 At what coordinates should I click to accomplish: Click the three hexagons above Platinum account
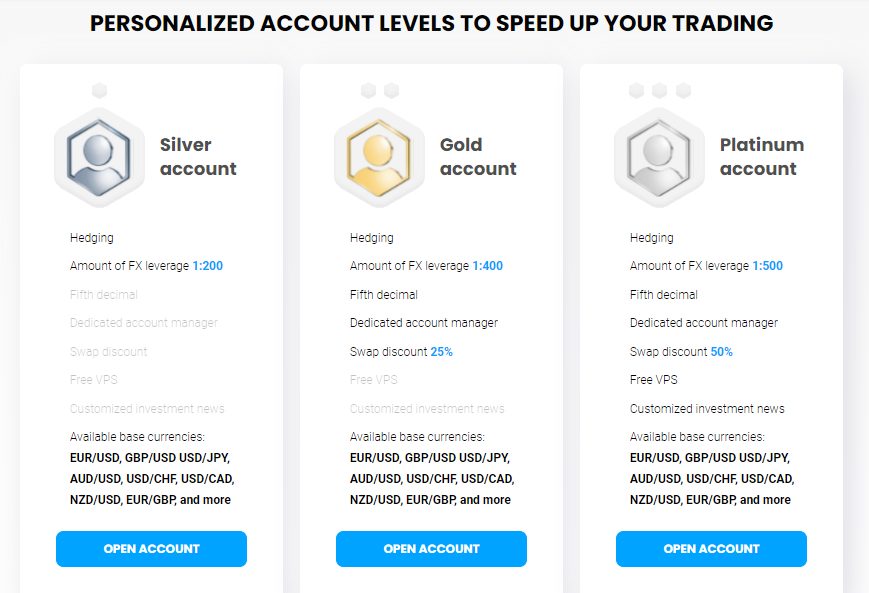coord(660,91)
